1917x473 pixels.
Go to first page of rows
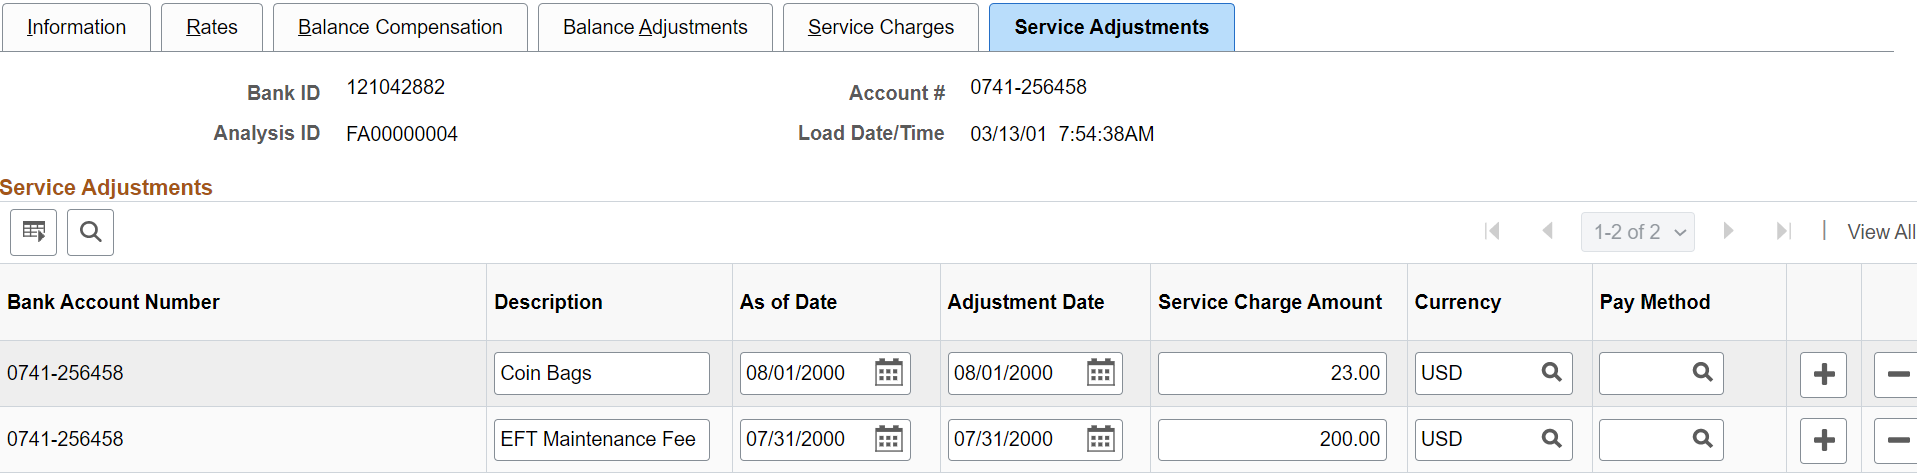click(x=1493, y=231)
